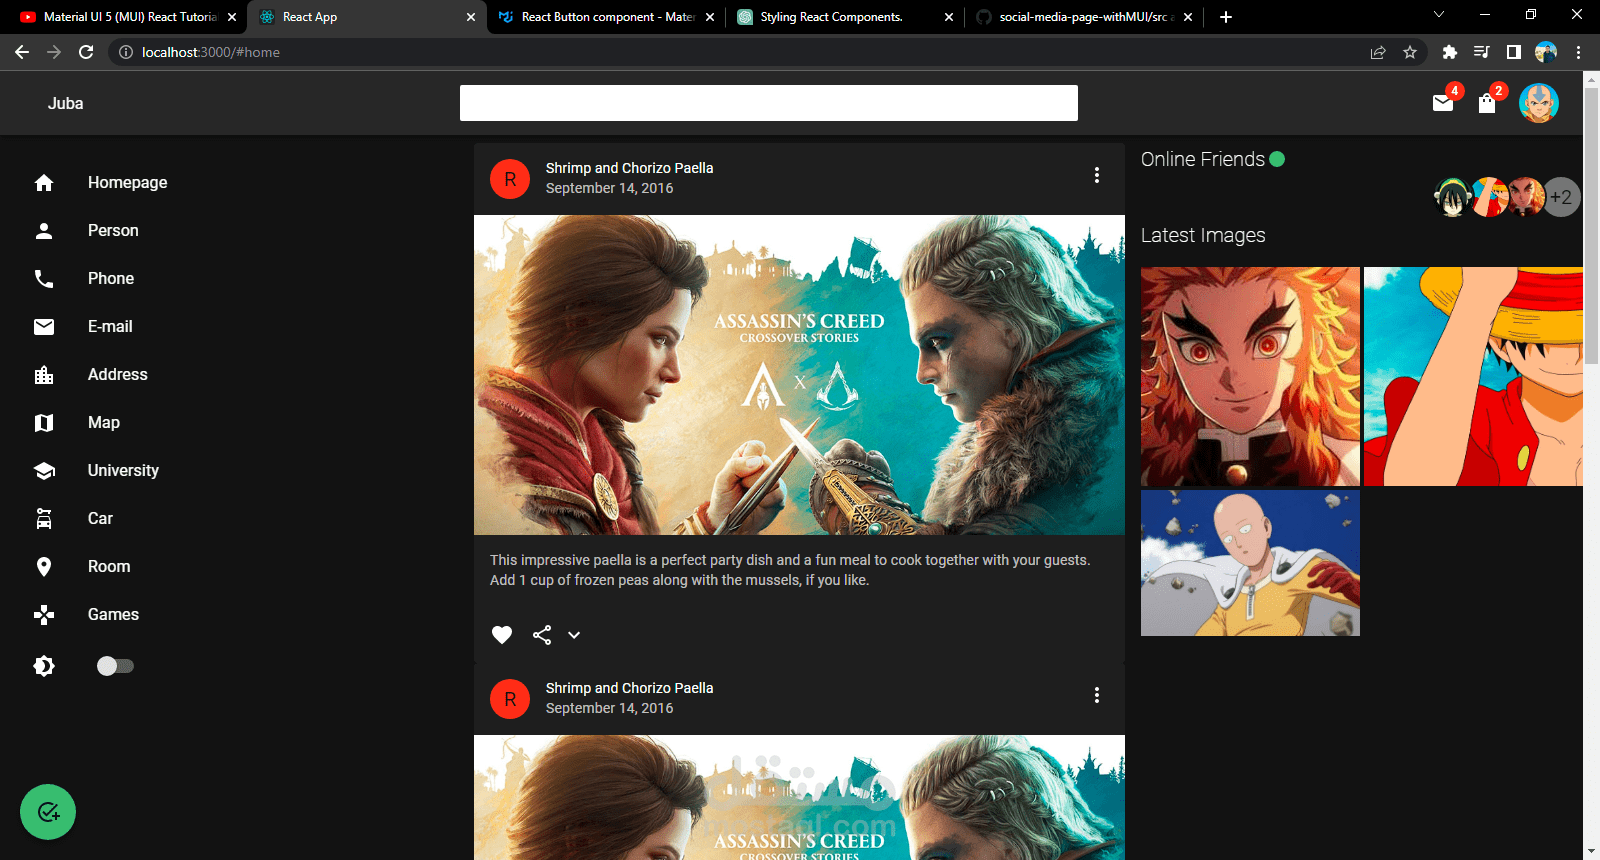Viewport: 1600px width, 860px height.
Task: Like the first Shrimp and Chorizo Paella post
Action: [x=502, y=635]
